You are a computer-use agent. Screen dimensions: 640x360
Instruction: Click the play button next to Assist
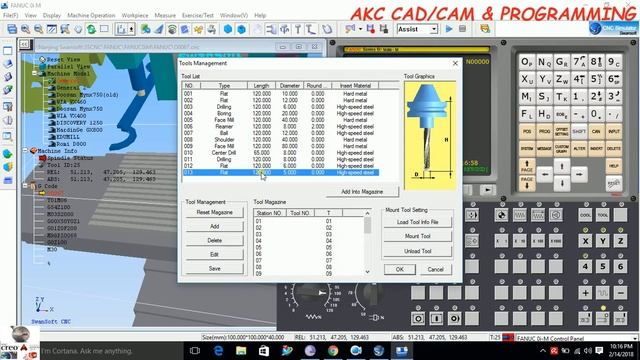tap(449, 29)
